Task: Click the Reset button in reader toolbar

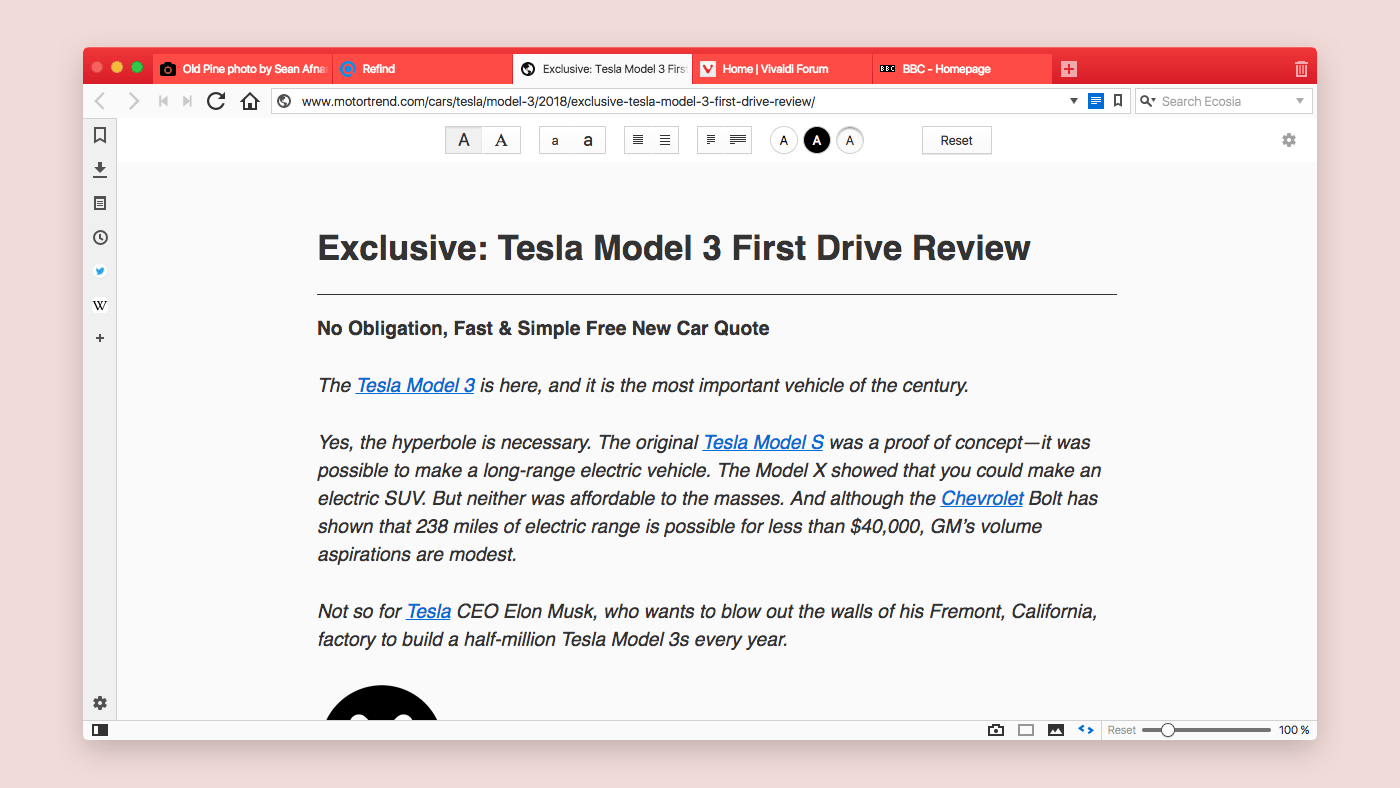Action: (x=956, y=141)
